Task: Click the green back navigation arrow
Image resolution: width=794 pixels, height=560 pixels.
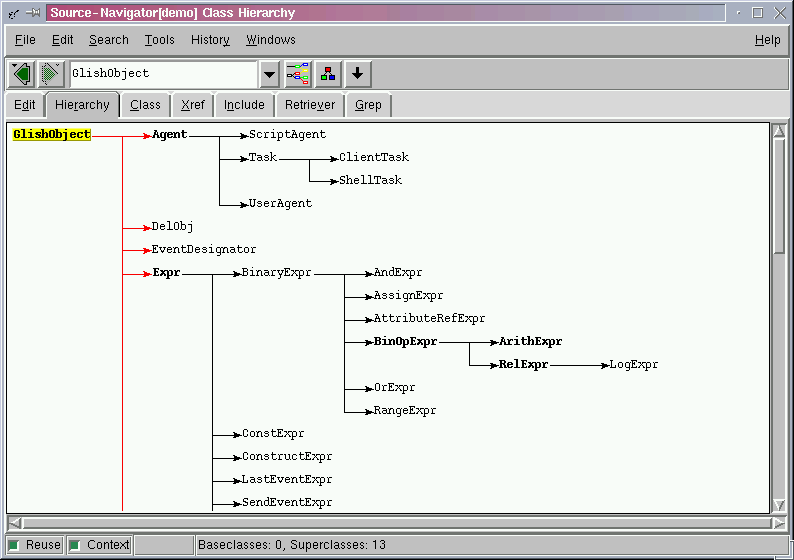Action: (22, 74)
